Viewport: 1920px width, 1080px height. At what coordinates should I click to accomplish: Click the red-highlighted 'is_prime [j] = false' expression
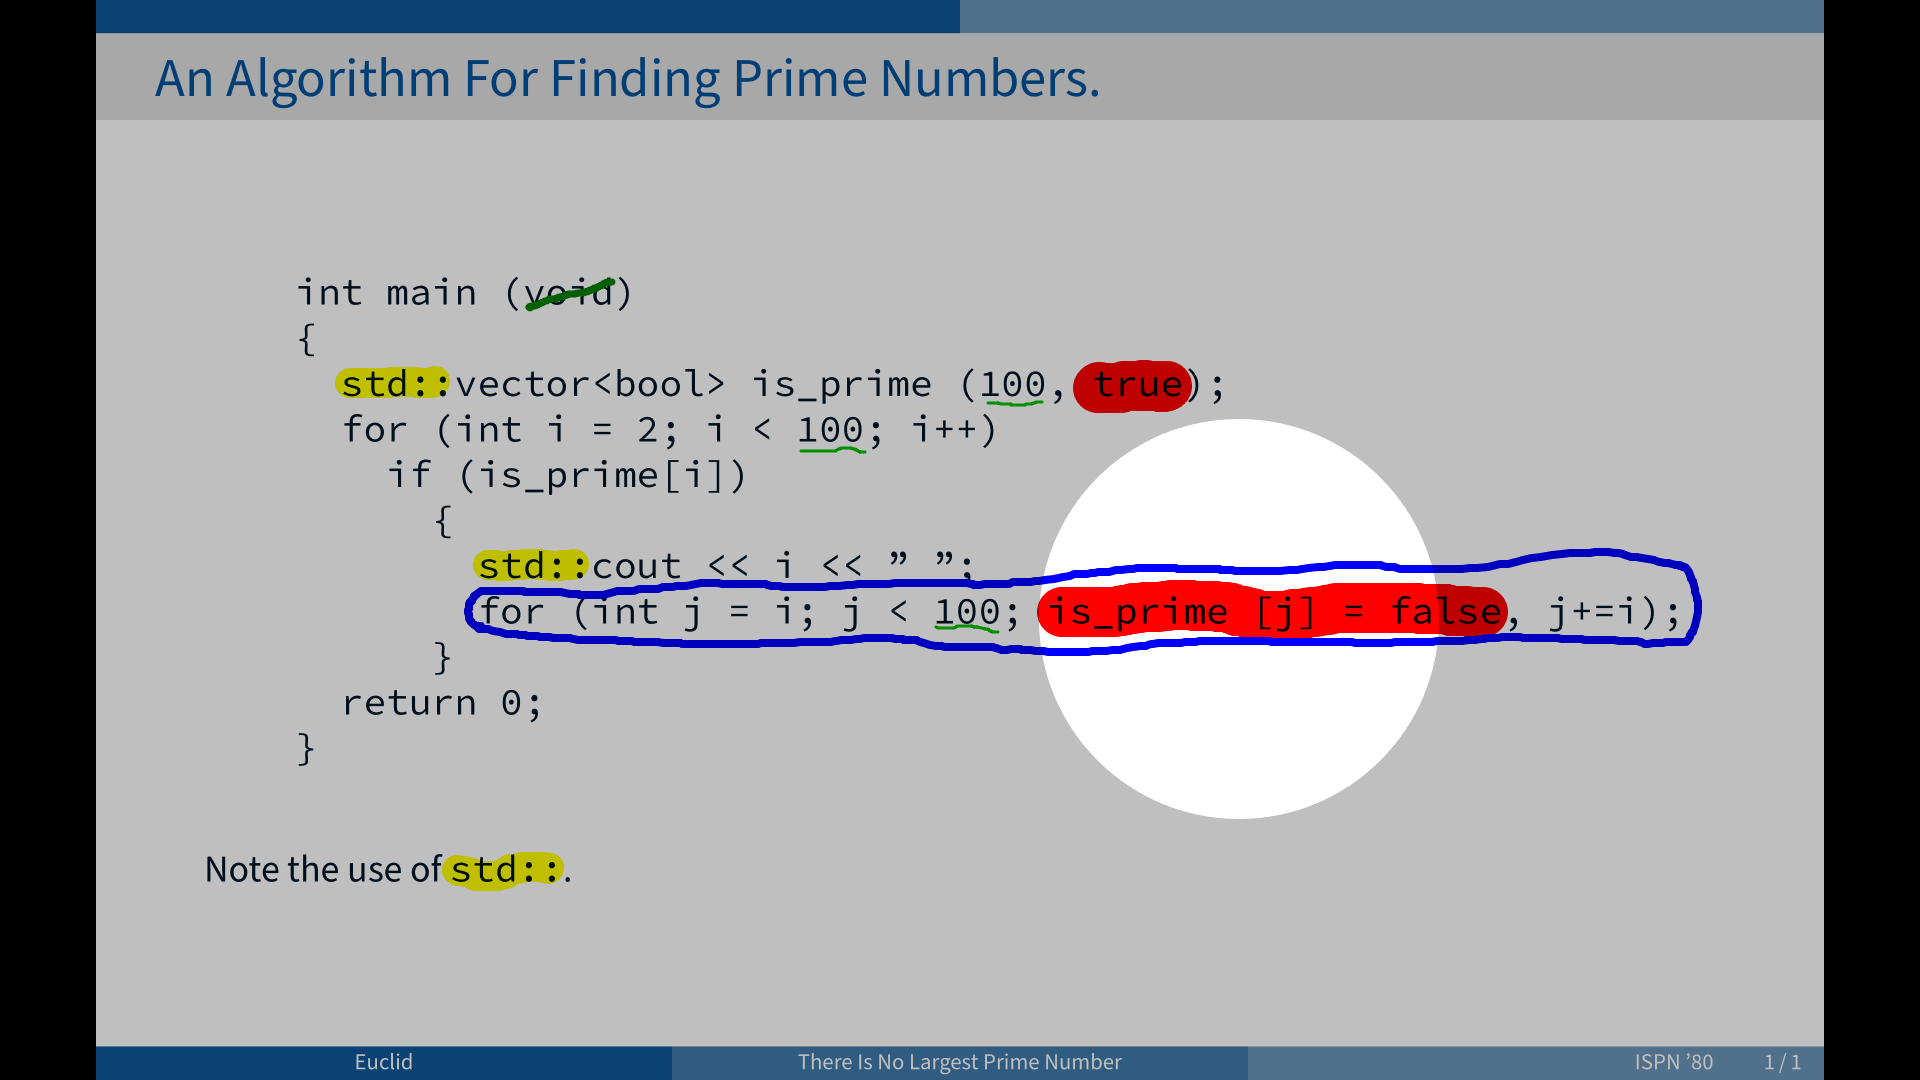pyautogui.click(x=1272, y=611)
